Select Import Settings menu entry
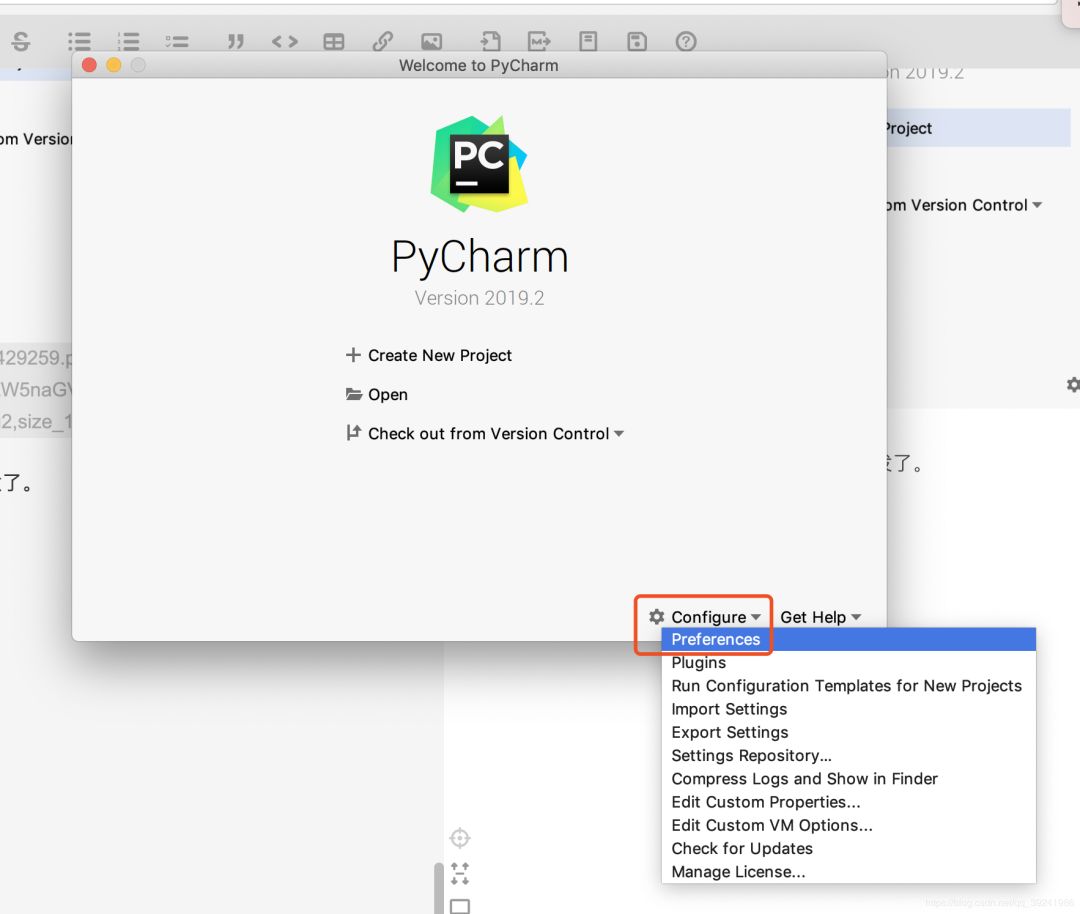The image size is (1080, 914). click(849, 709)
